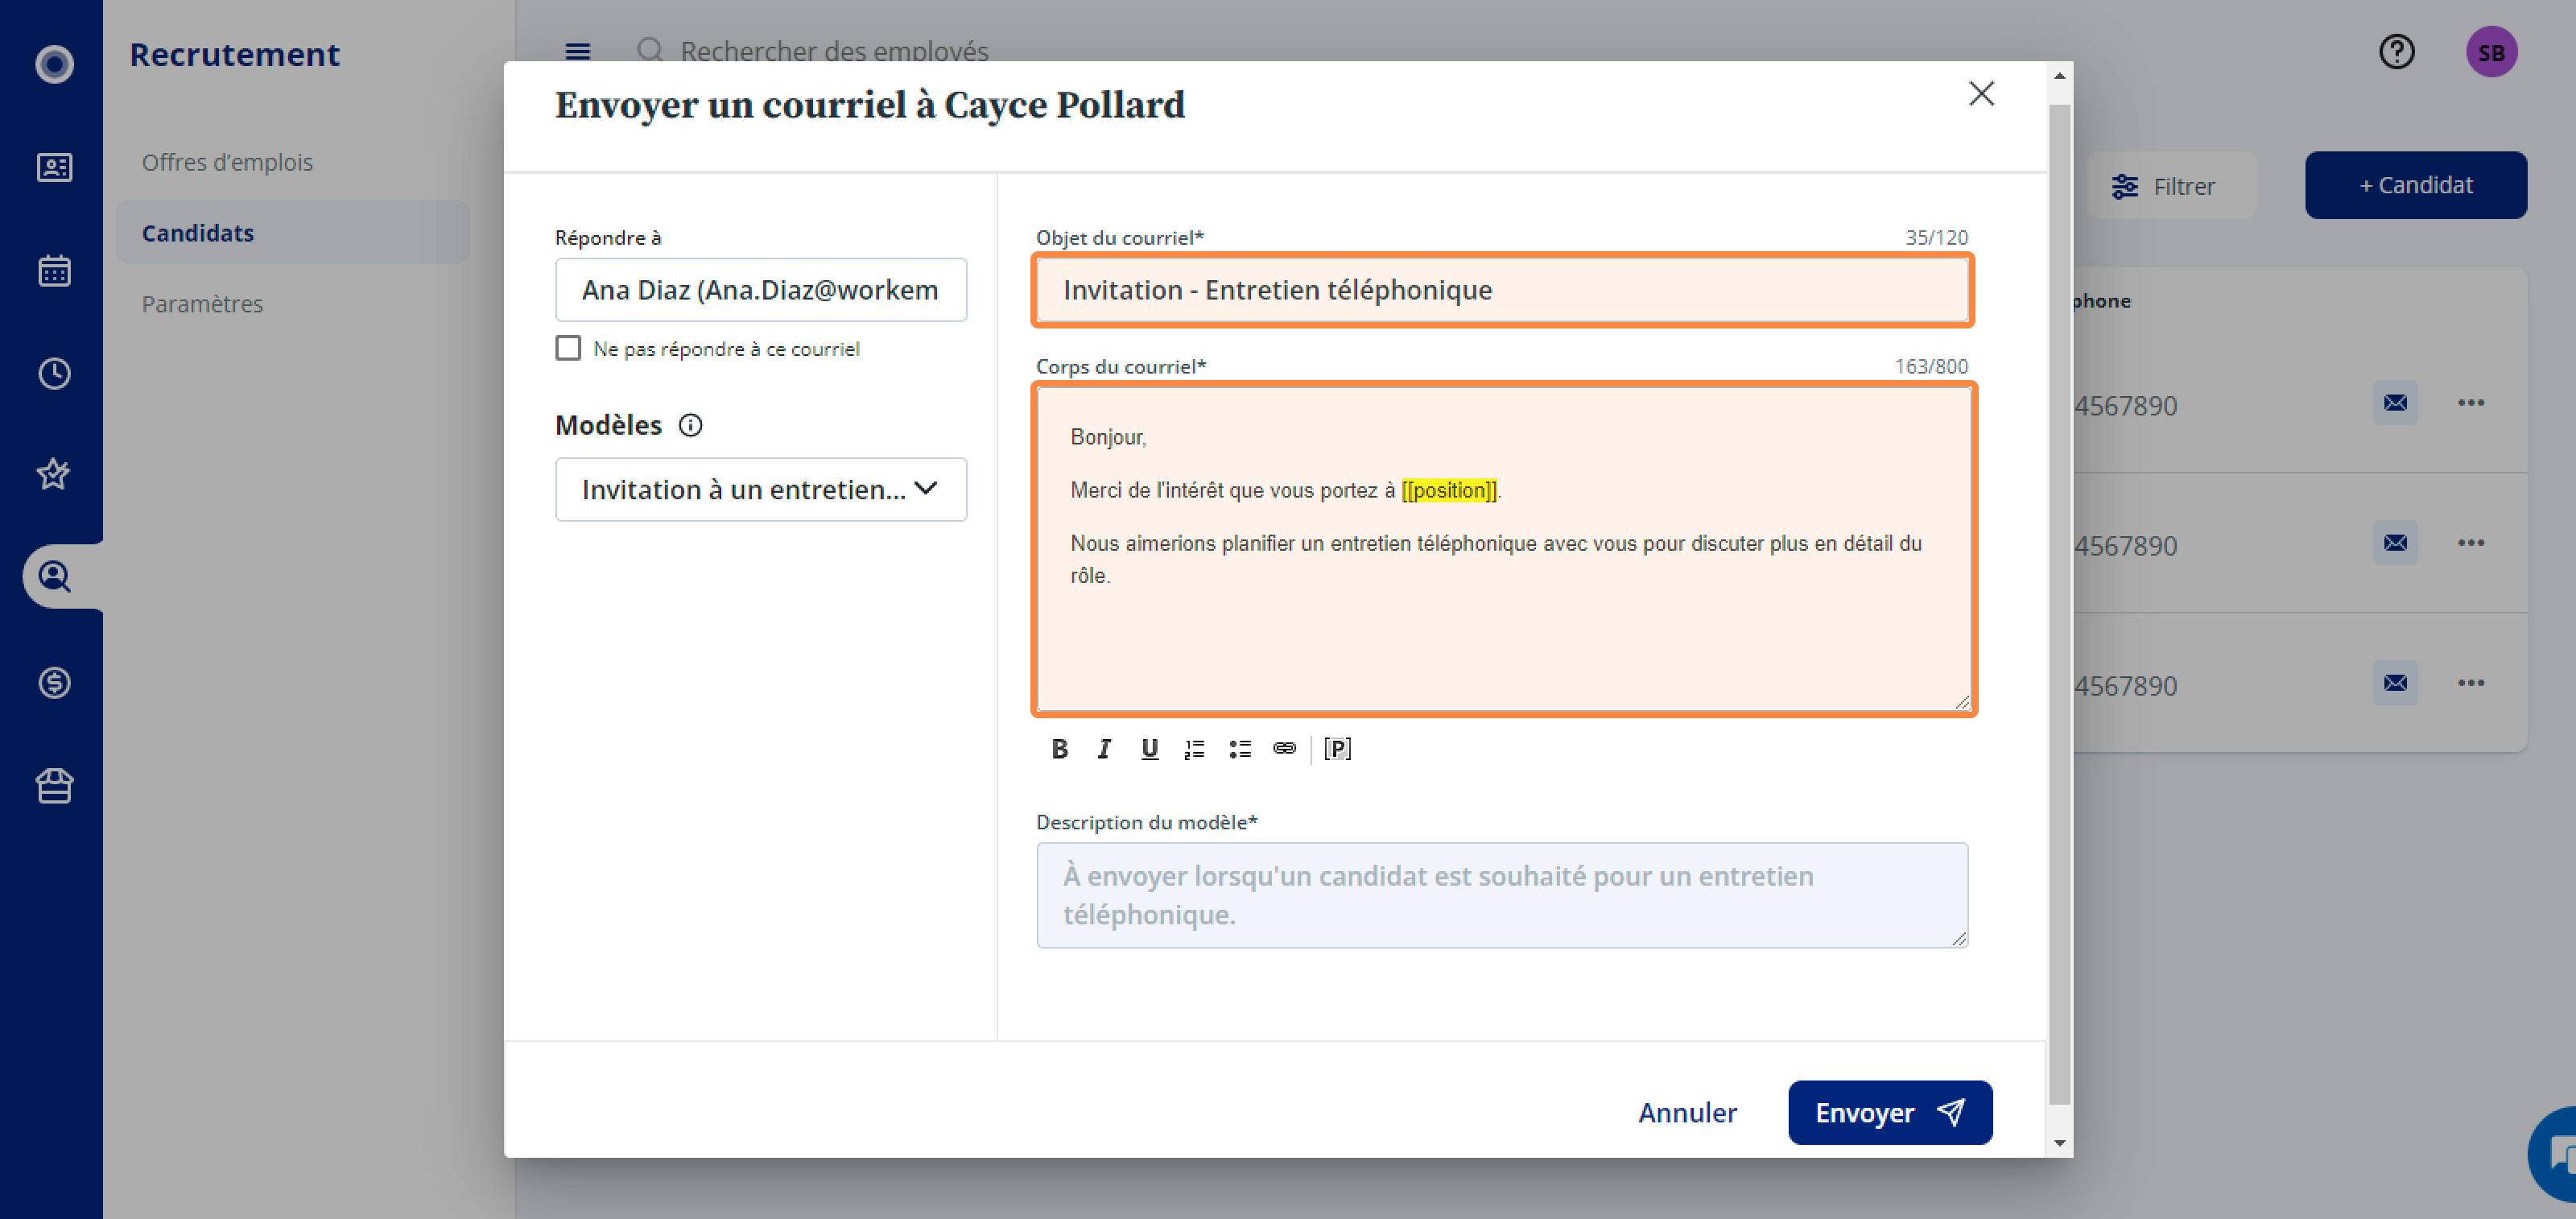Viewport: 2576px width, 1219px height.
Task: Check 'Ne pas répondre à ce courriel'
Action: [x=568, y=348]
